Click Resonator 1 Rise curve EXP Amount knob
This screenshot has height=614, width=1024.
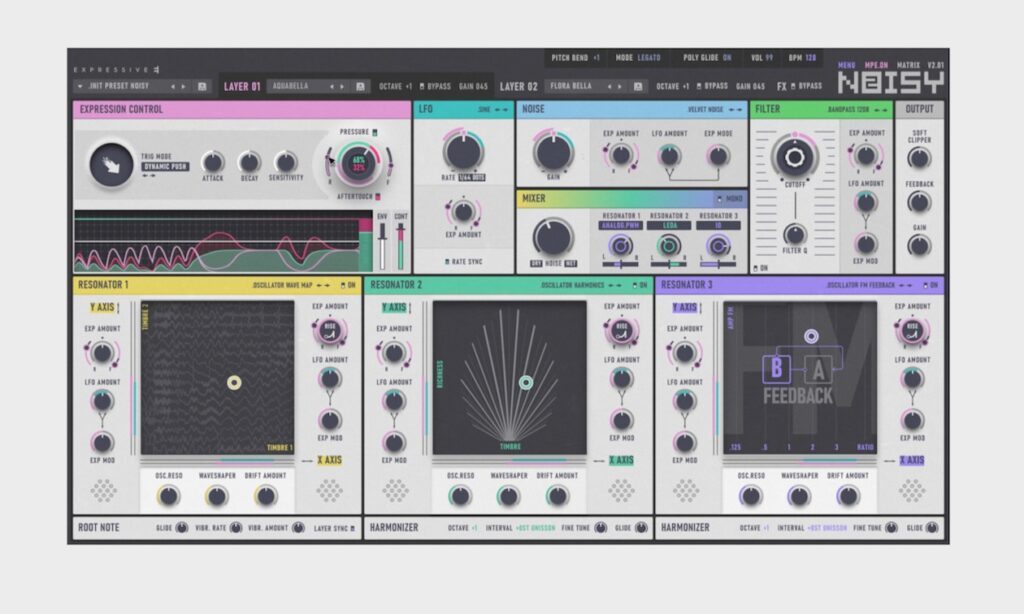point(330,331)
